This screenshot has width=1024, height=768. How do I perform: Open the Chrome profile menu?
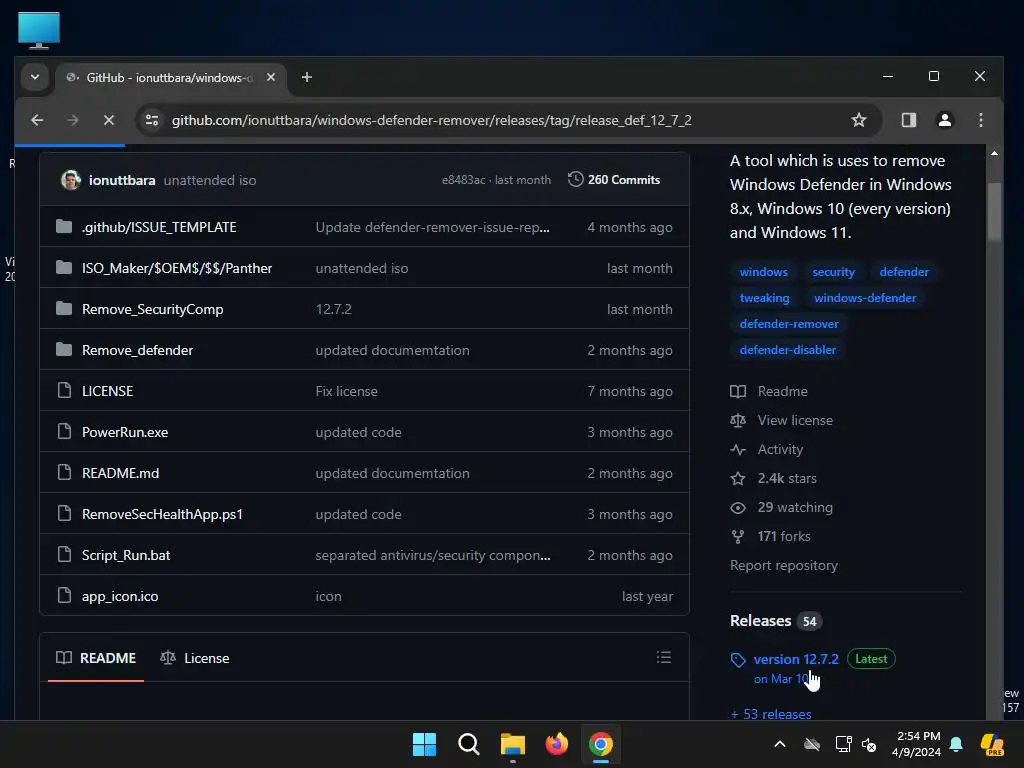coord(944,120)
